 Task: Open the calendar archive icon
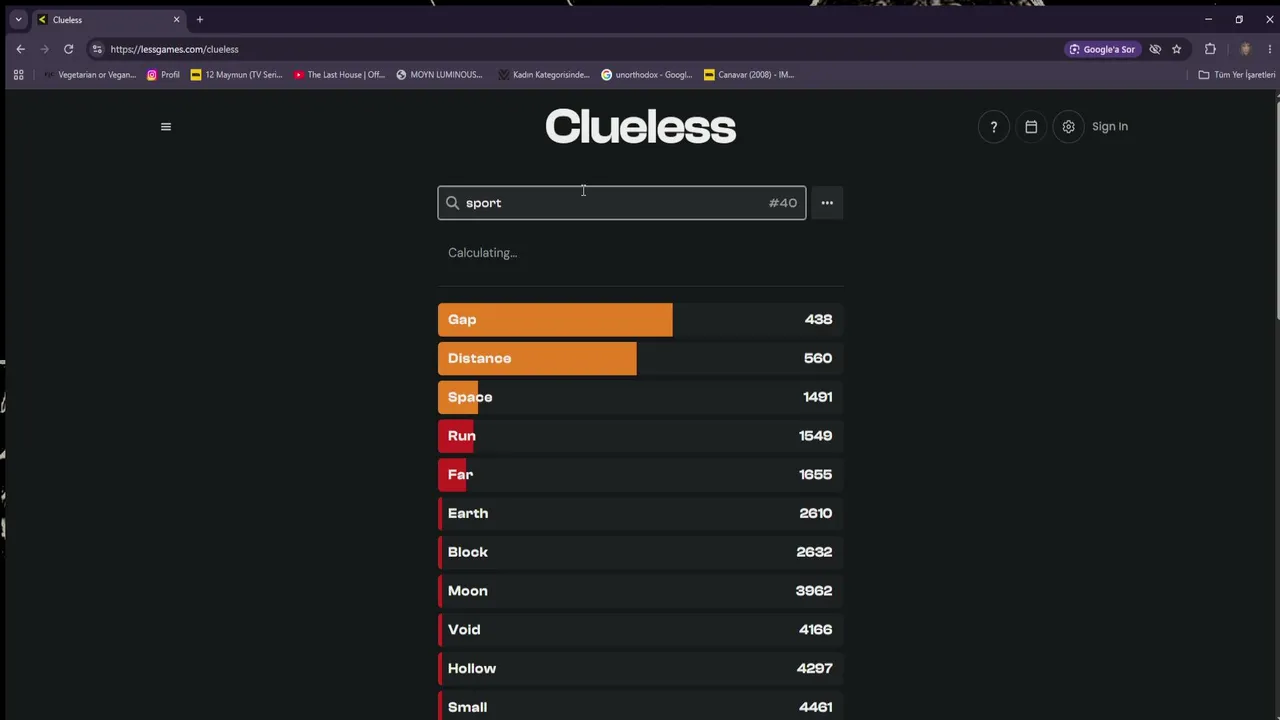1031,127
